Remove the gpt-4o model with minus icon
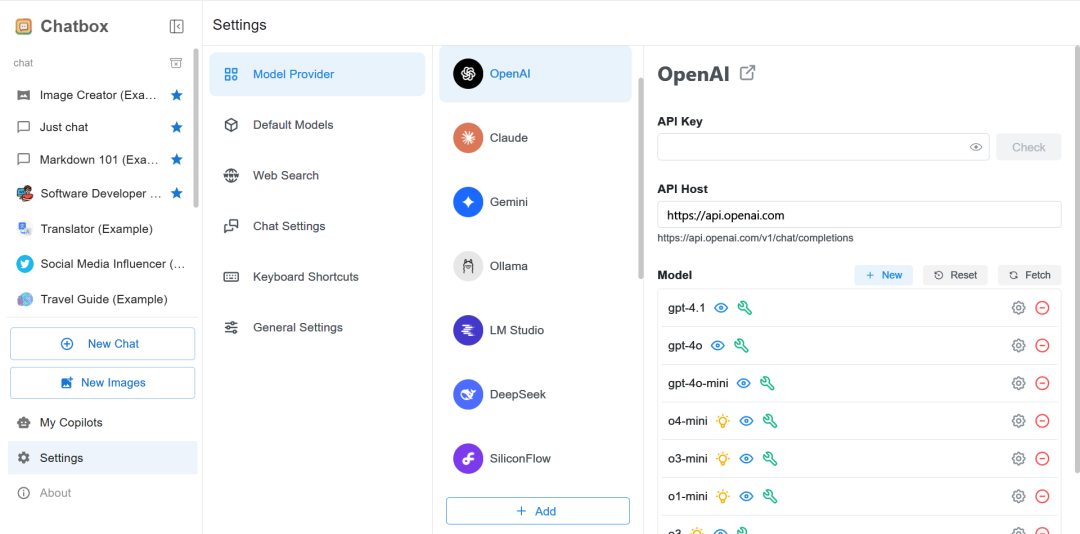The height and width of the screenshot is (534, 1080). (1042, 346)
